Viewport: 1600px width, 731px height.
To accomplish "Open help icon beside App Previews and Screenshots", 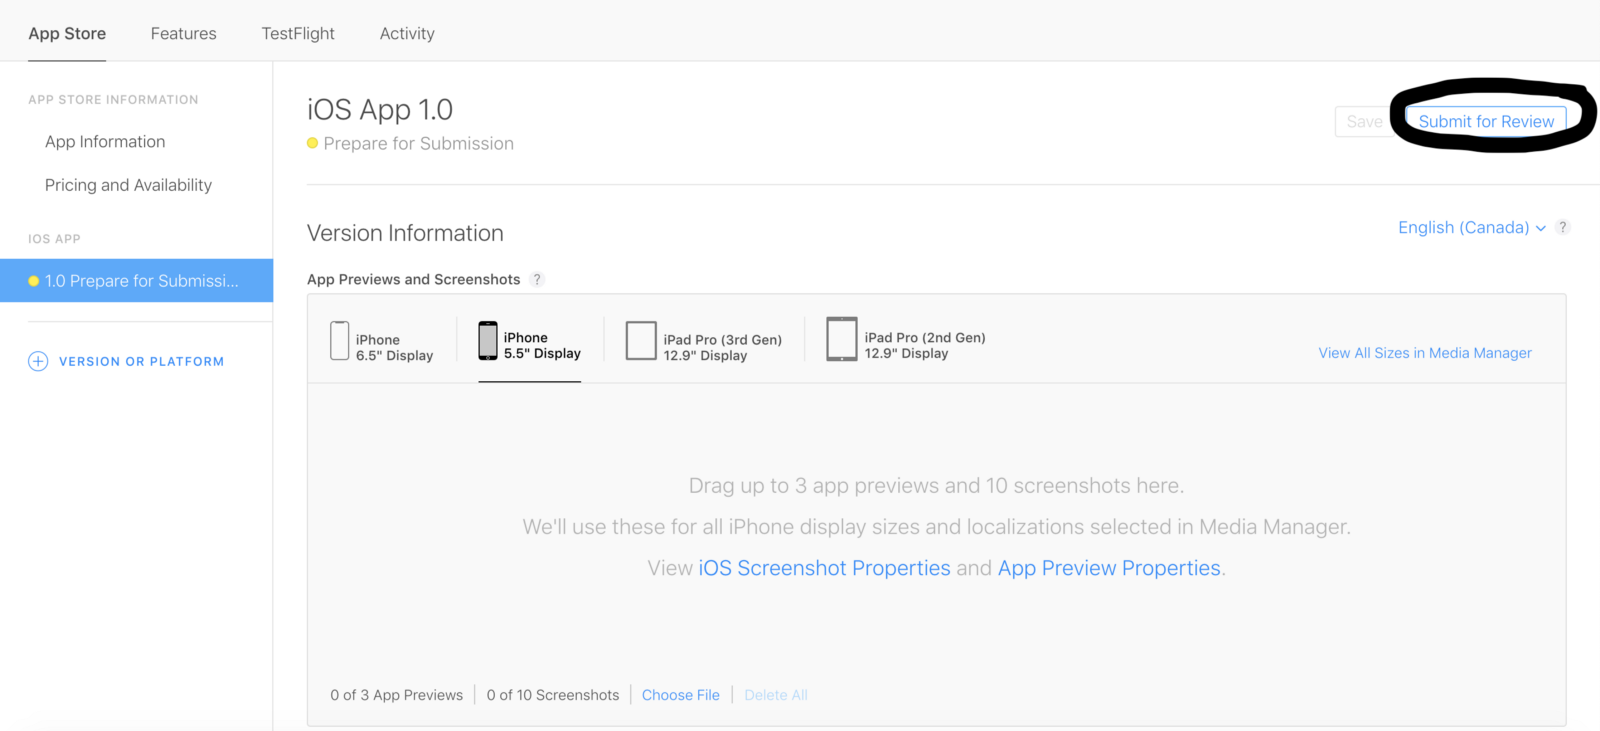I will [537, 279].
